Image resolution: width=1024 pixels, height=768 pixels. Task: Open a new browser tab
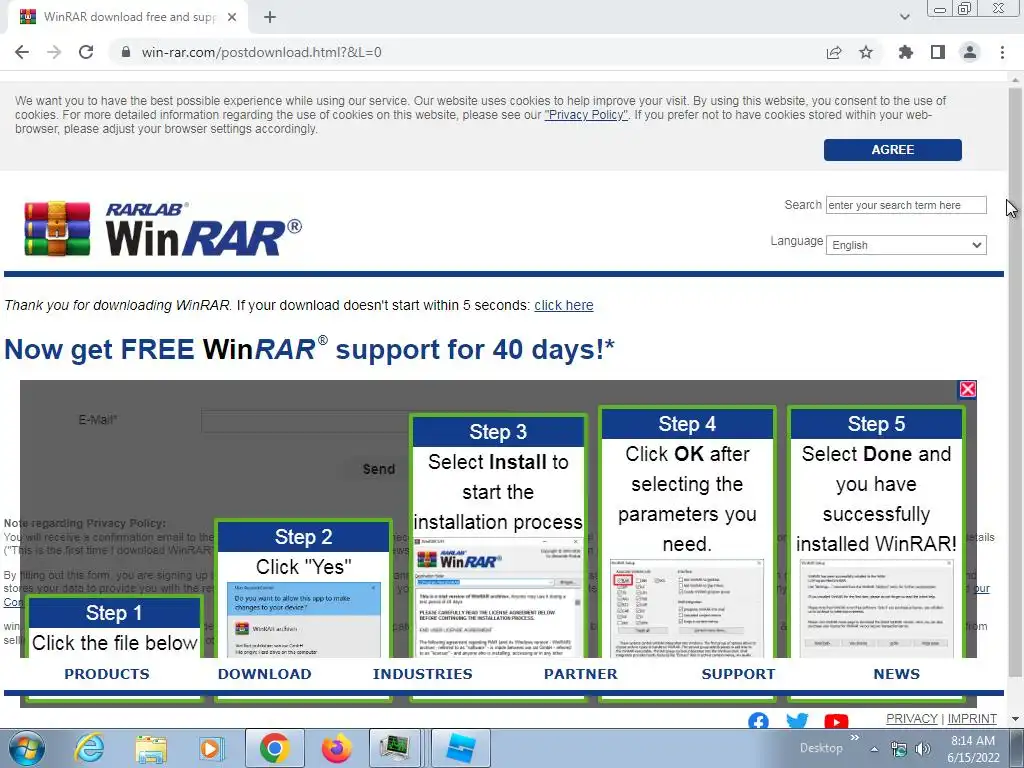[270, 17]
